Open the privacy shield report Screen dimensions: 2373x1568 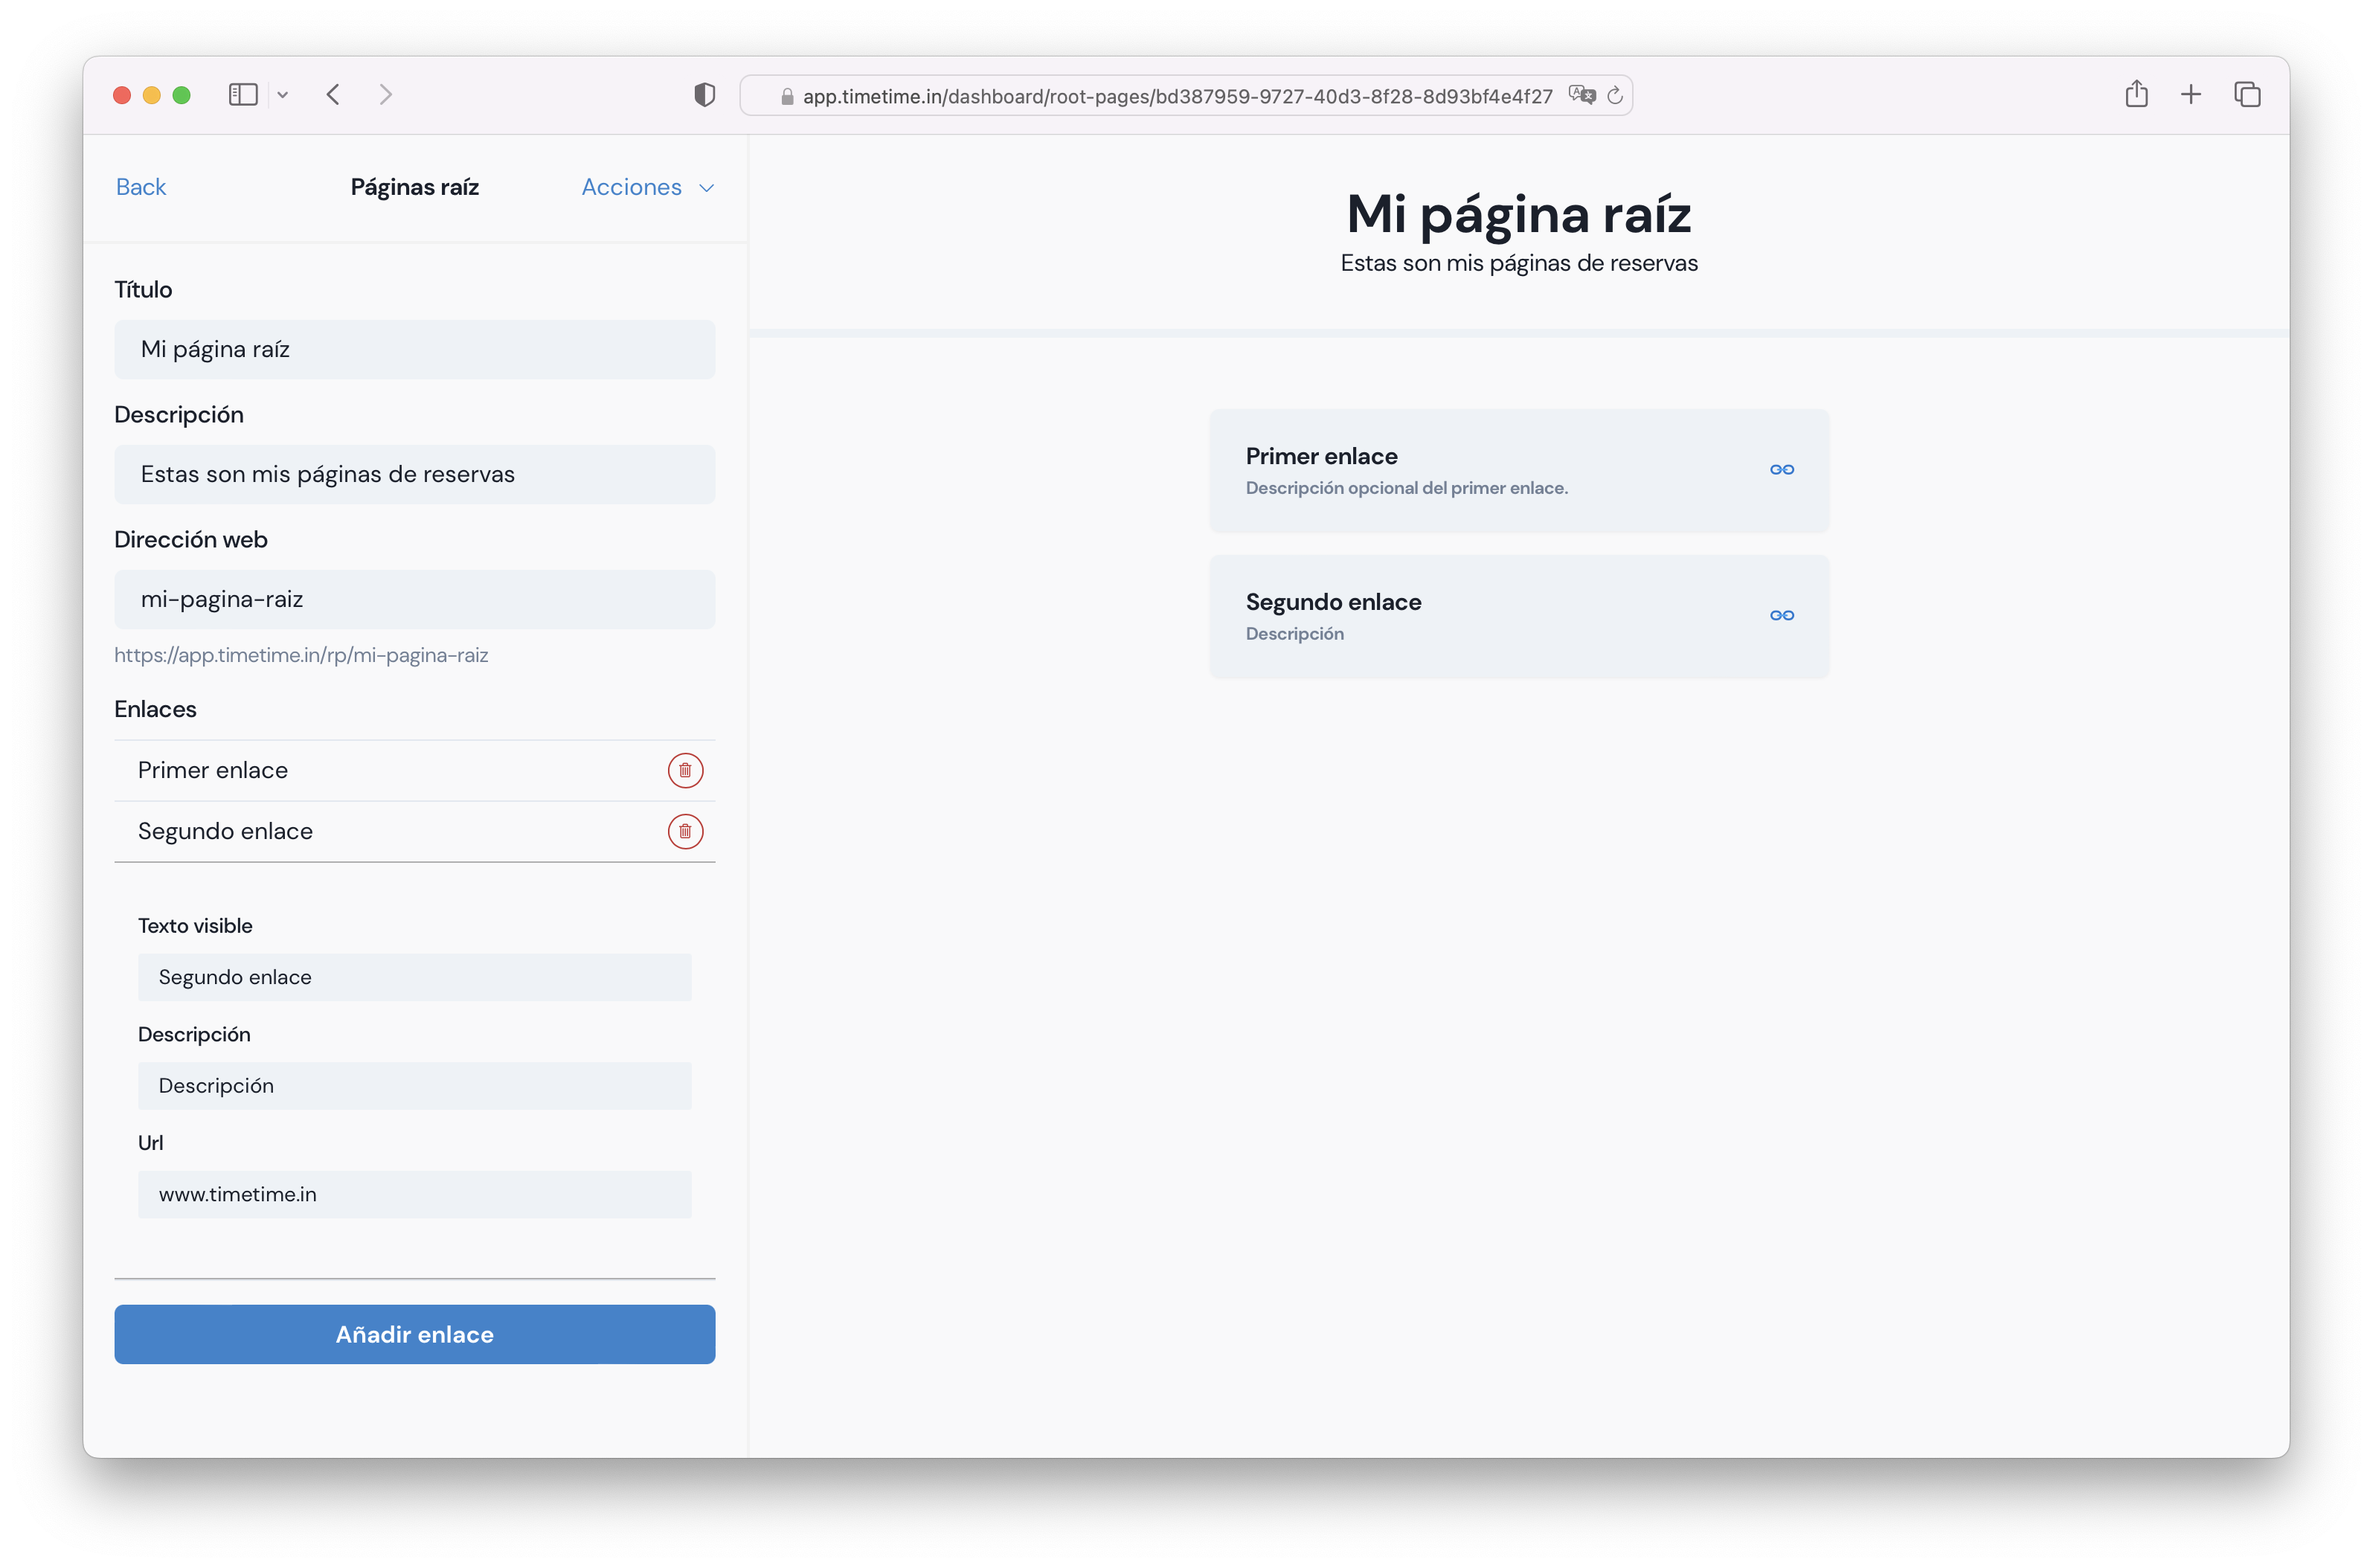point(705,95)
